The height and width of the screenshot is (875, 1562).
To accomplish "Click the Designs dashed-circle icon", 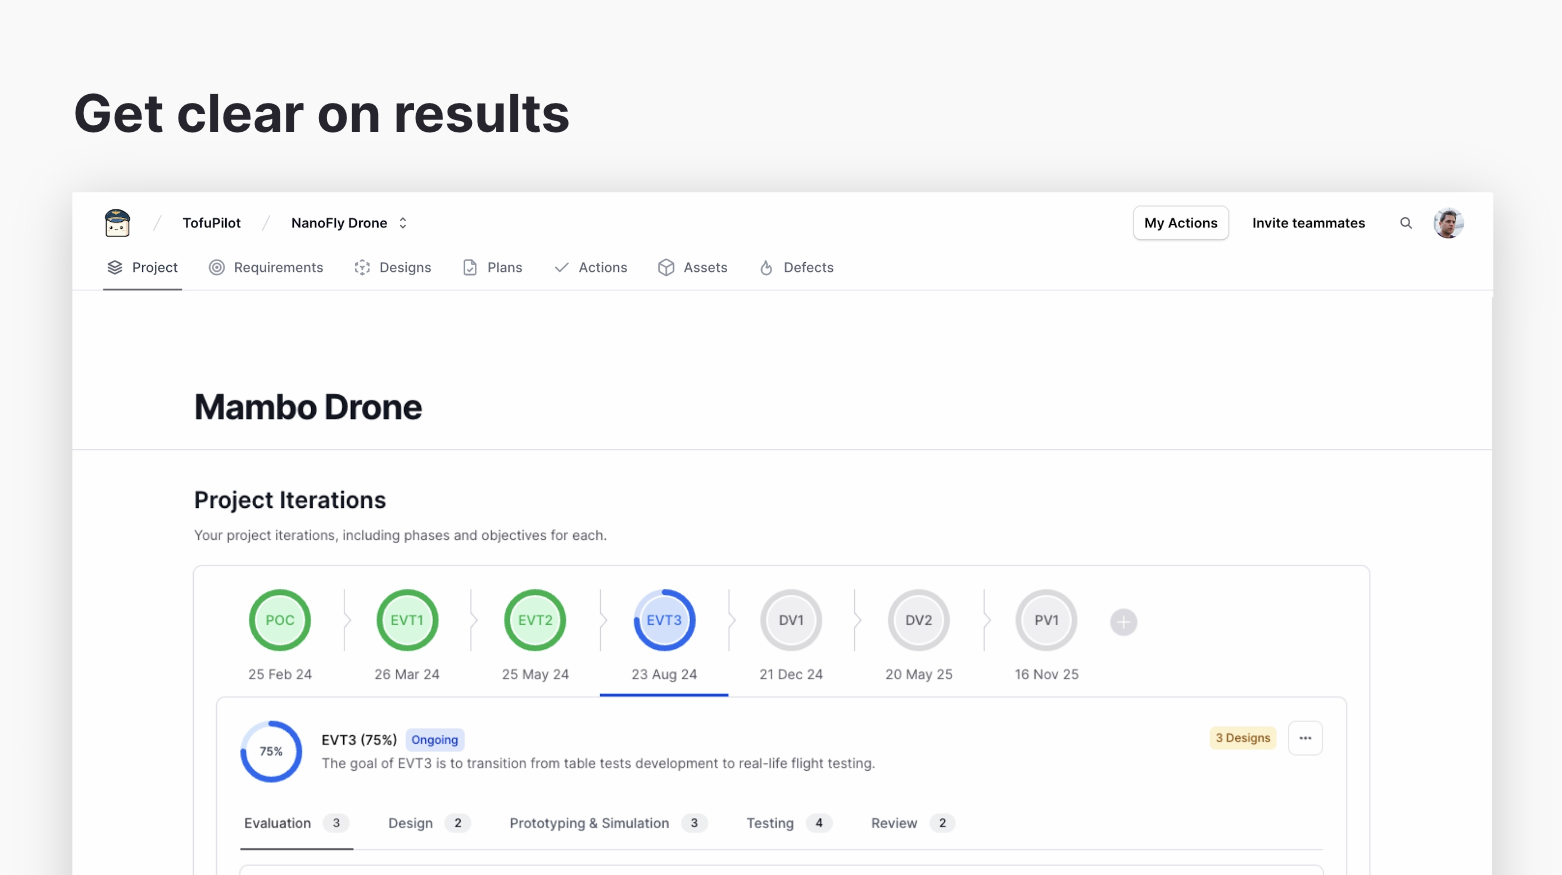I will coord(362,267).
